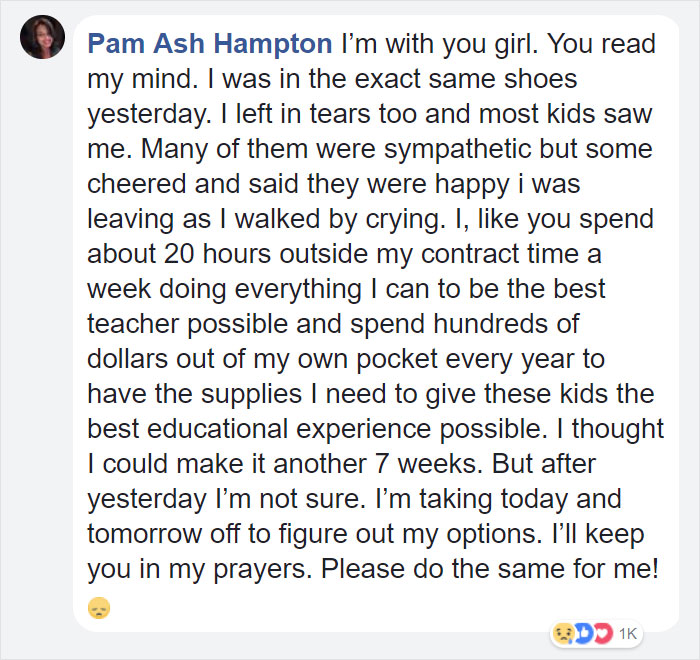
Task: Open the Pam Ash Hampton profile name link
Action: click(210, 44)
